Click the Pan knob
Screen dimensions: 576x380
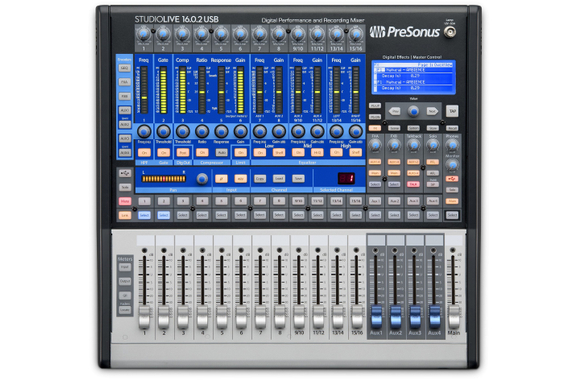tap(202, 179)
